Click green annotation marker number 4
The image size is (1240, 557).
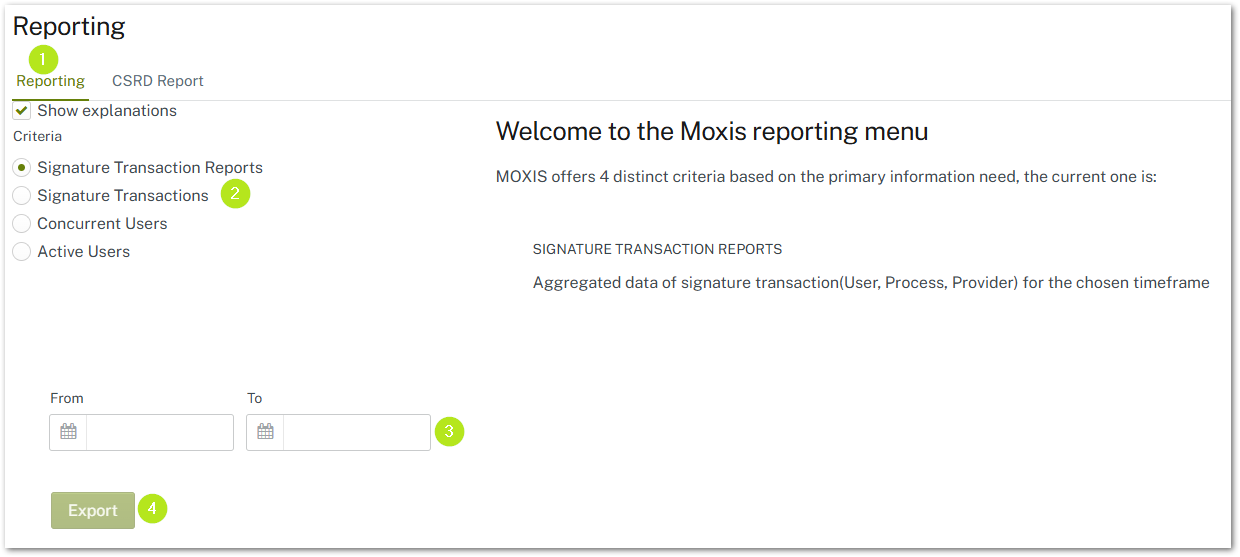(152, 509)
